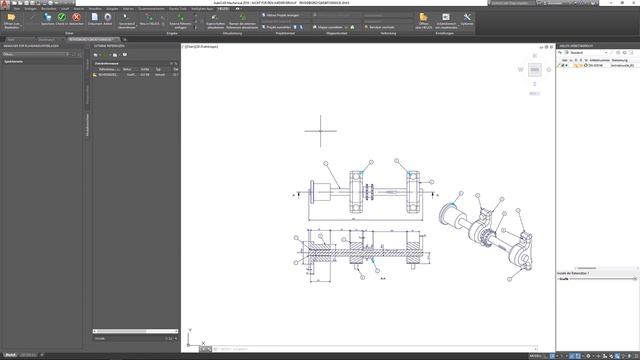
Task: Click the Dokument icon in the ribbon
Action: click(95, 17)
